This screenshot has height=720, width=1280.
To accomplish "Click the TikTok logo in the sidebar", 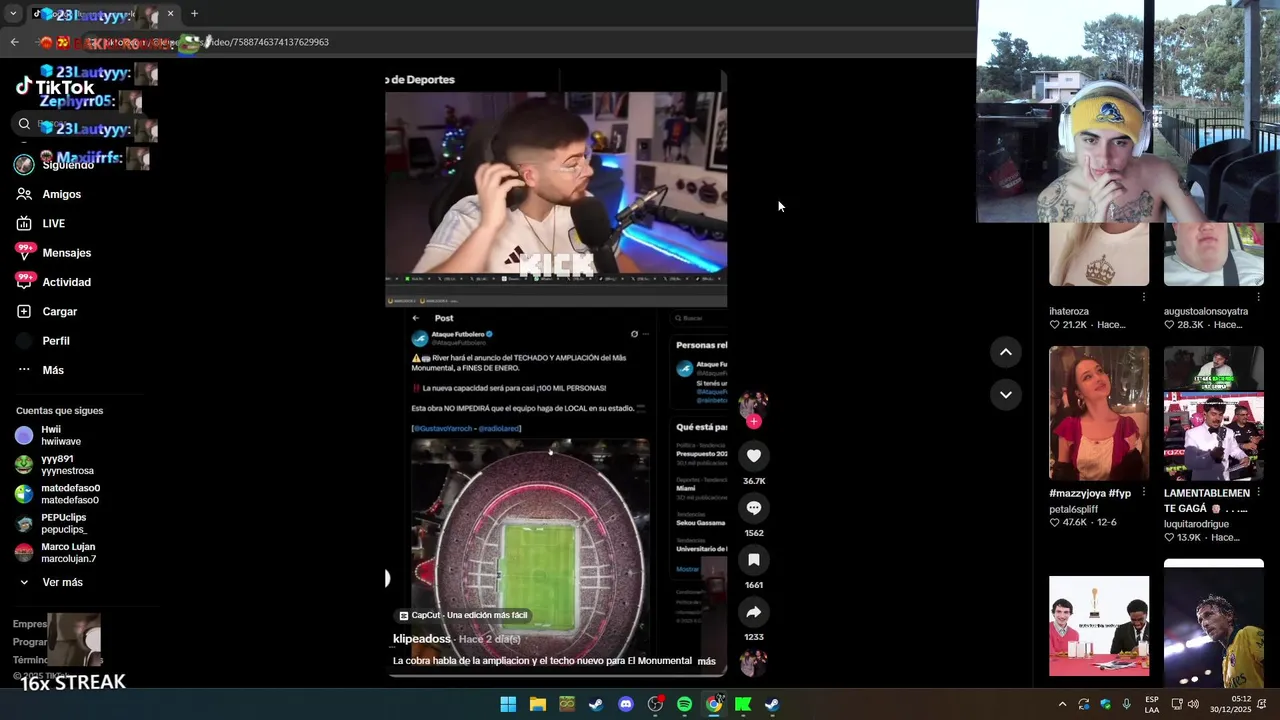I will click(x=55, y=87).
